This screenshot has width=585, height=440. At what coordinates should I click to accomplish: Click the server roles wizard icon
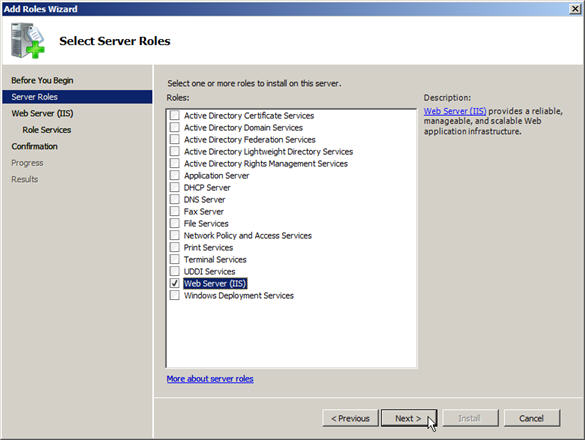[x=28, y=40]
